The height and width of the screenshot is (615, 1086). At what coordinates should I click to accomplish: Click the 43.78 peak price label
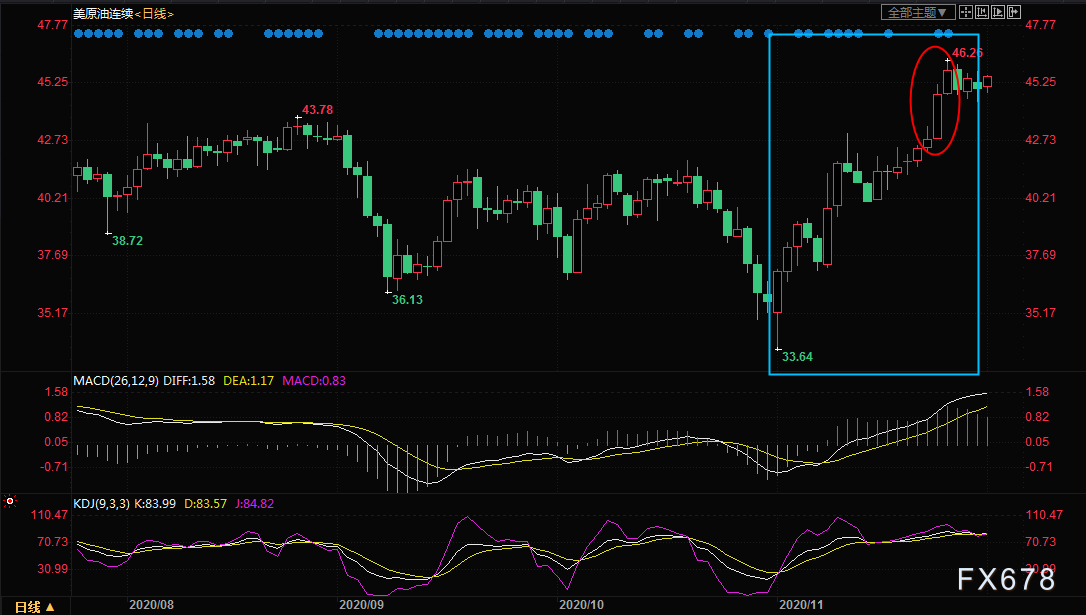(317, 109)
